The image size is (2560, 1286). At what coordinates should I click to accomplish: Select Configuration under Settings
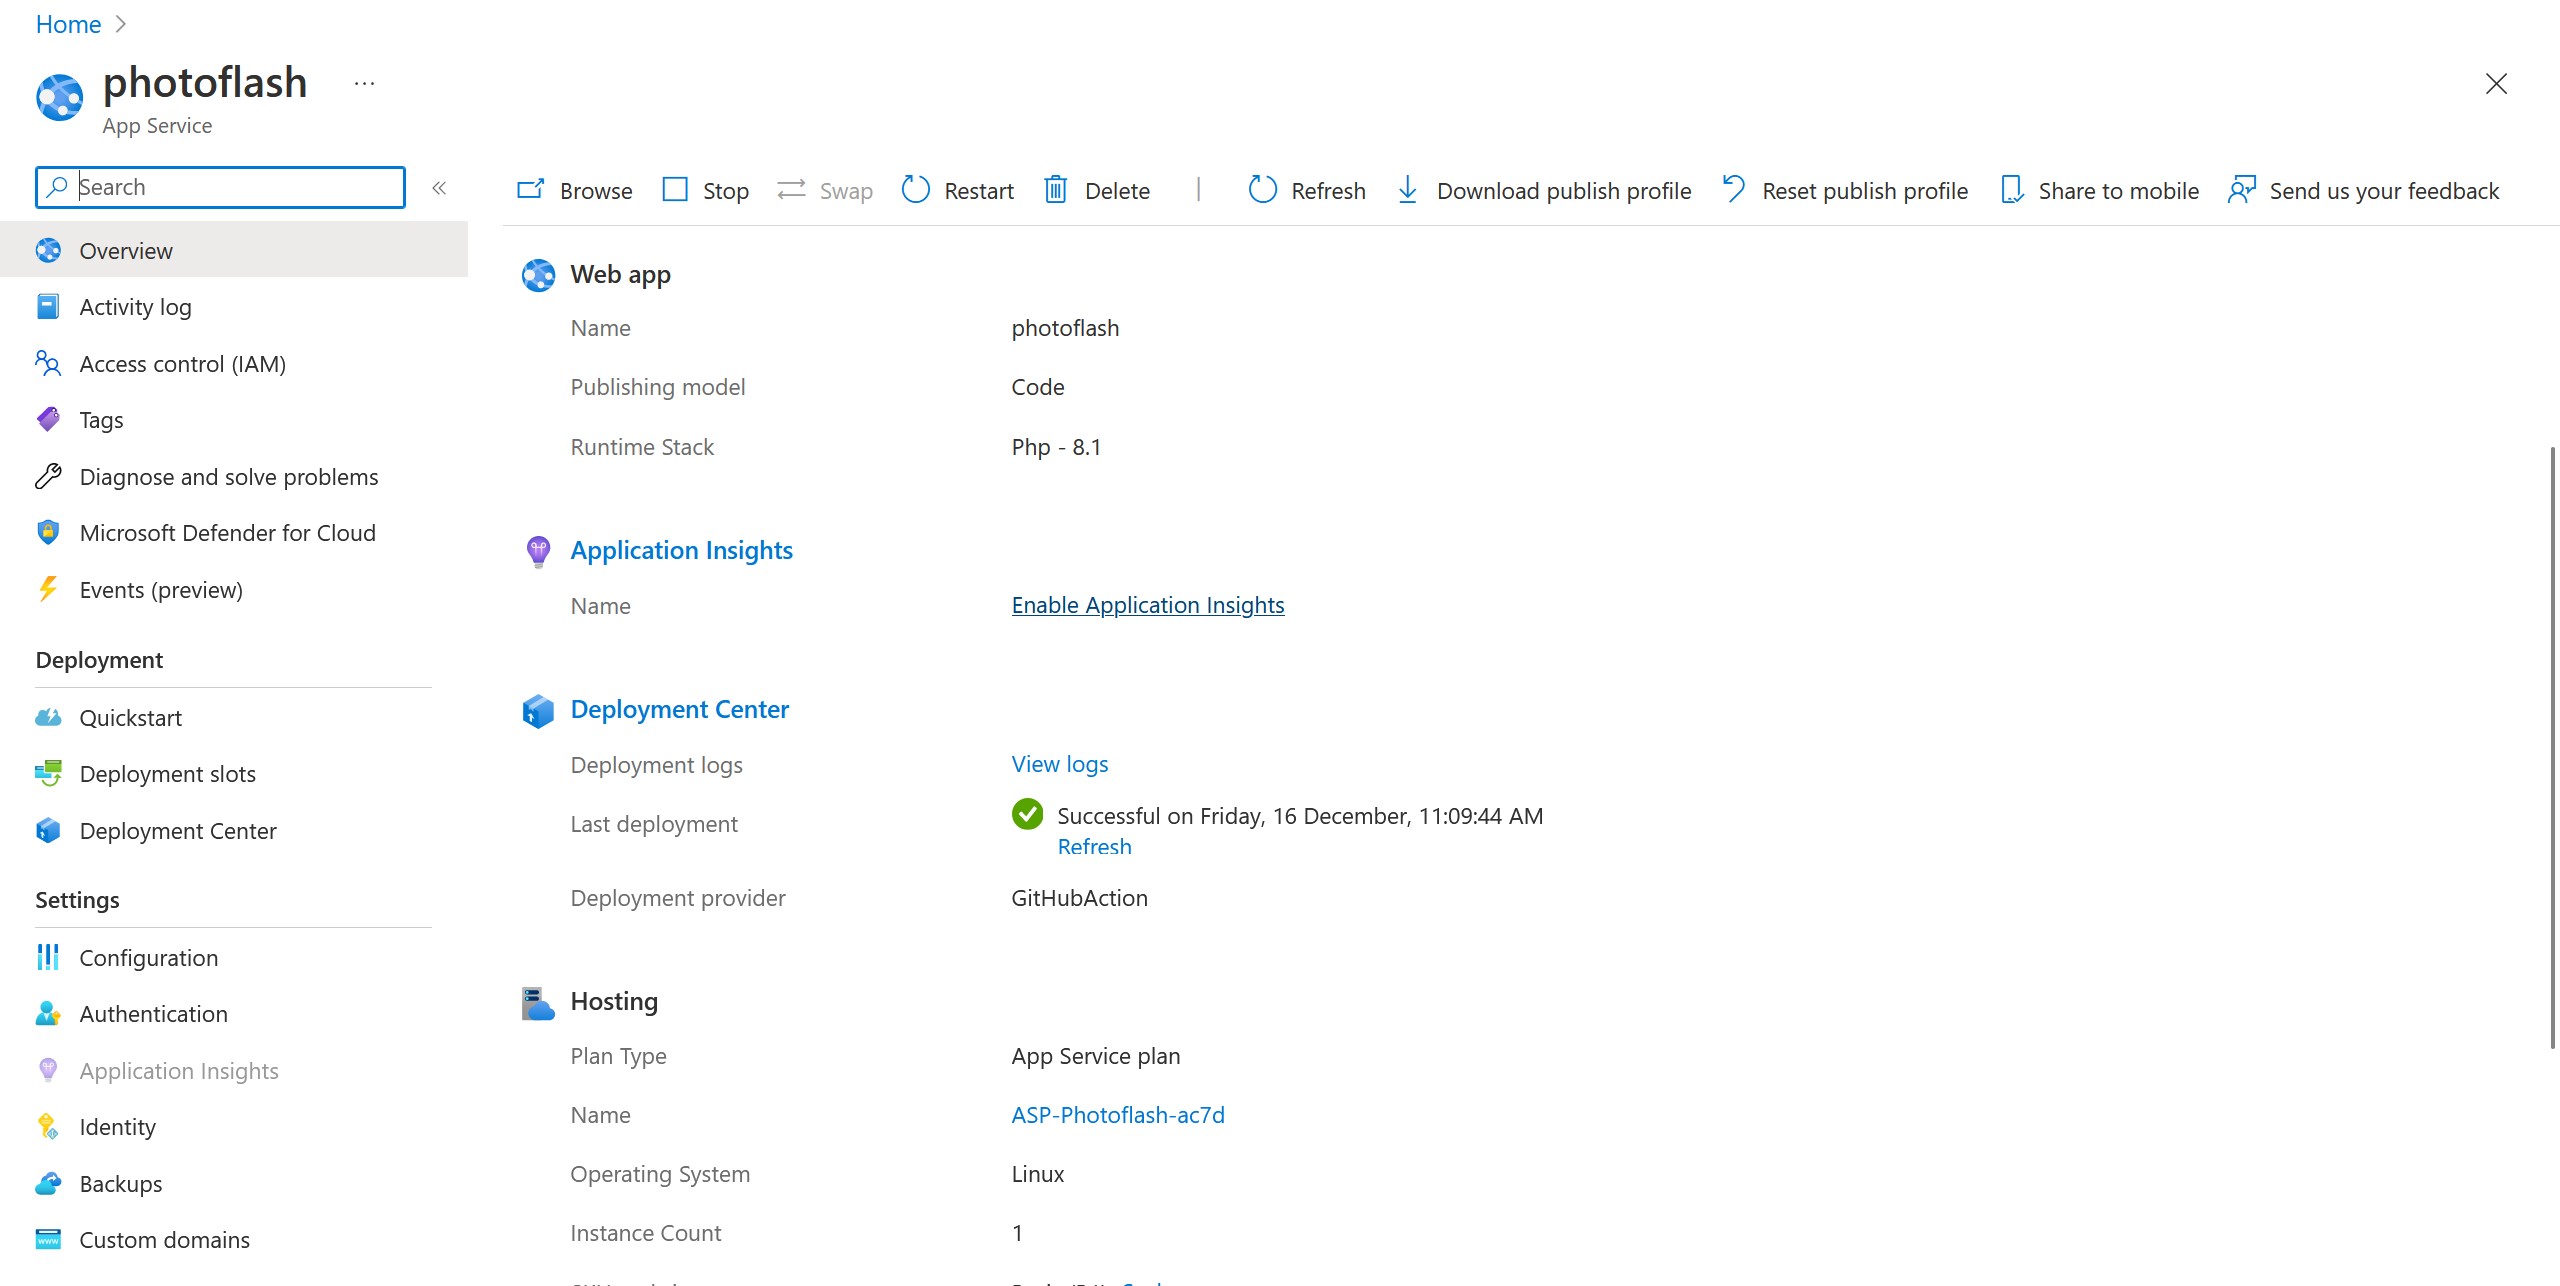tap(148, 957)
